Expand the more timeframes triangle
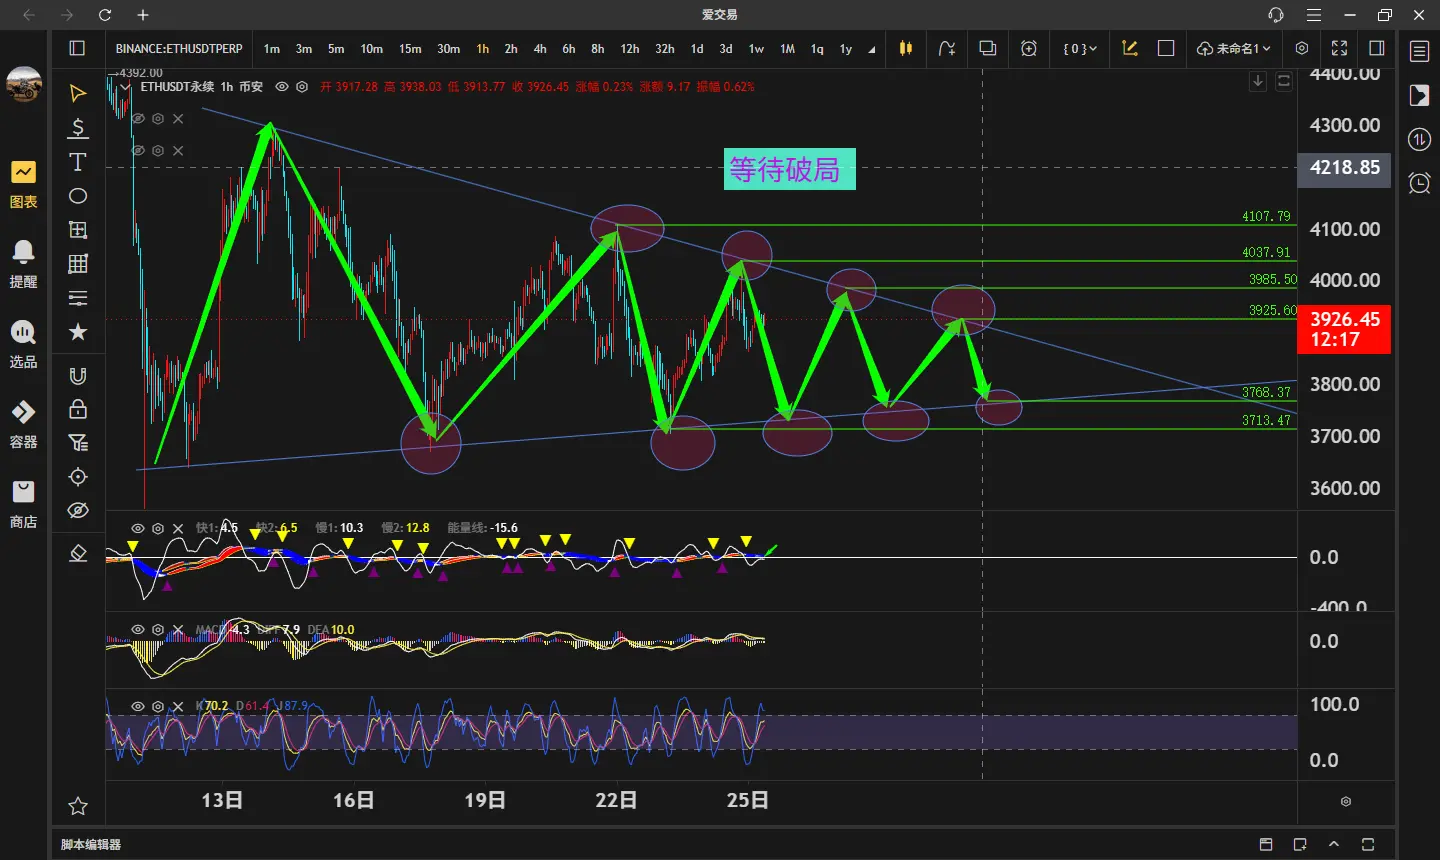 (872, 50)
